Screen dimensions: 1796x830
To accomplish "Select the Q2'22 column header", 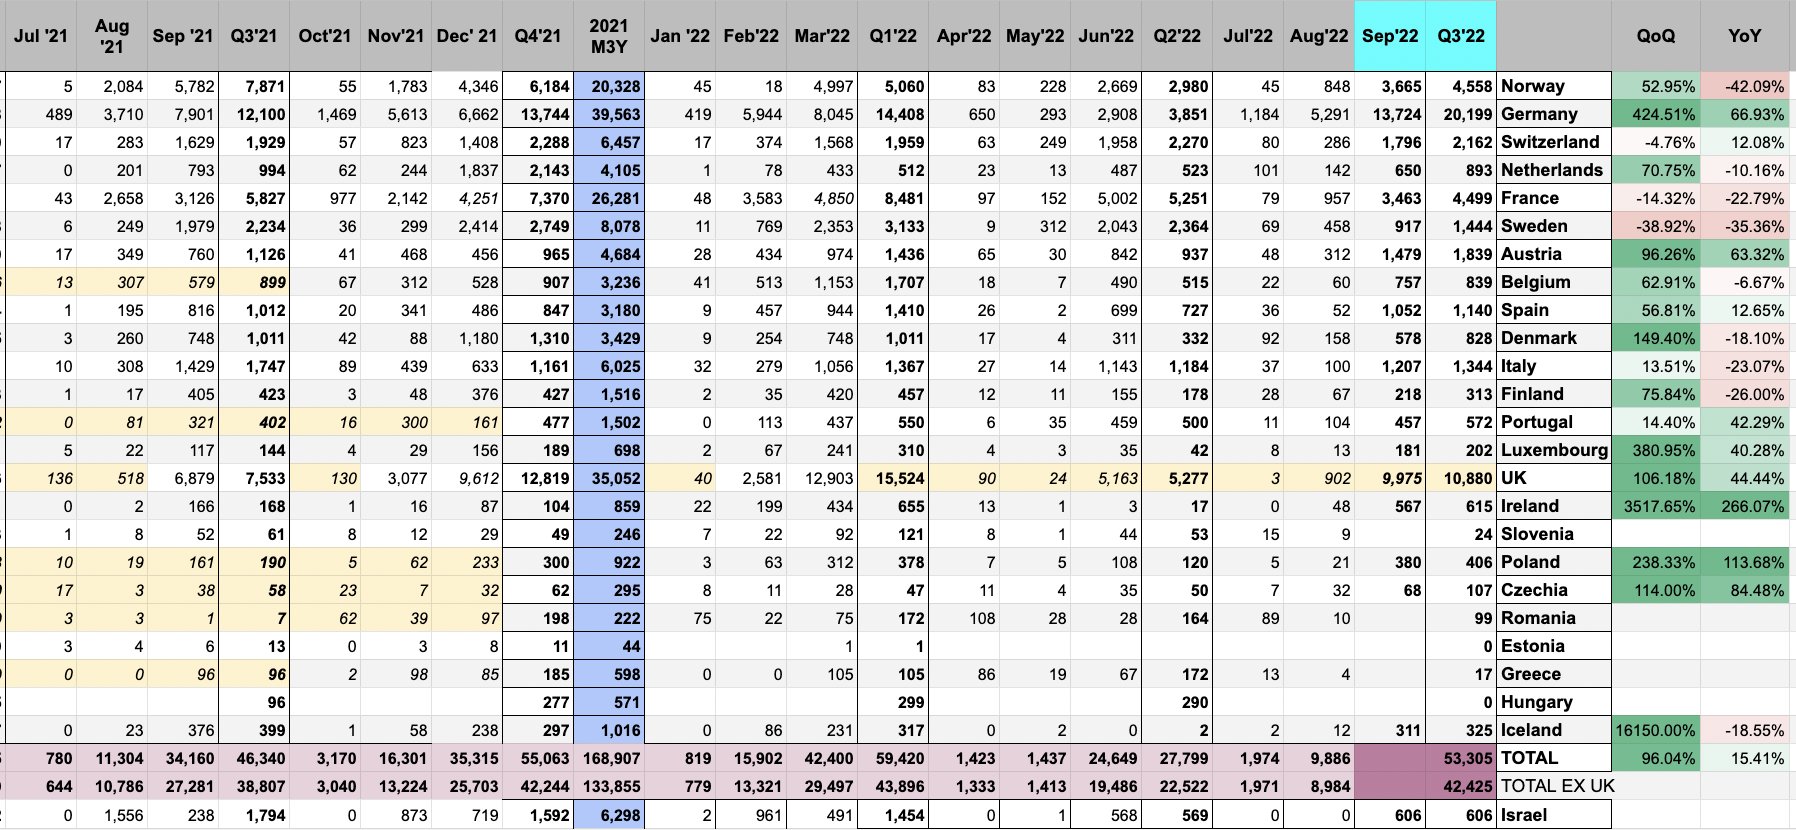I will pos(1177,36).
